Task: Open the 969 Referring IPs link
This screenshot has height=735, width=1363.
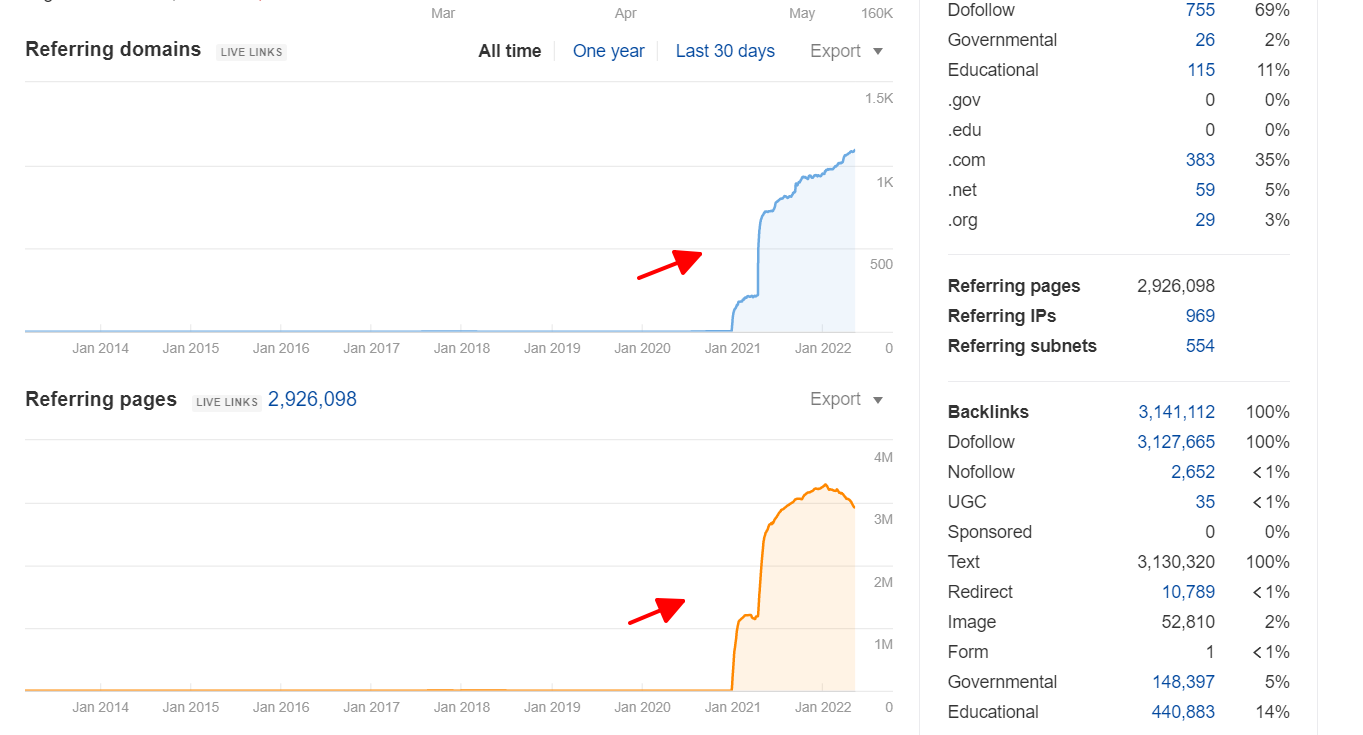Action: point(1200,316)
